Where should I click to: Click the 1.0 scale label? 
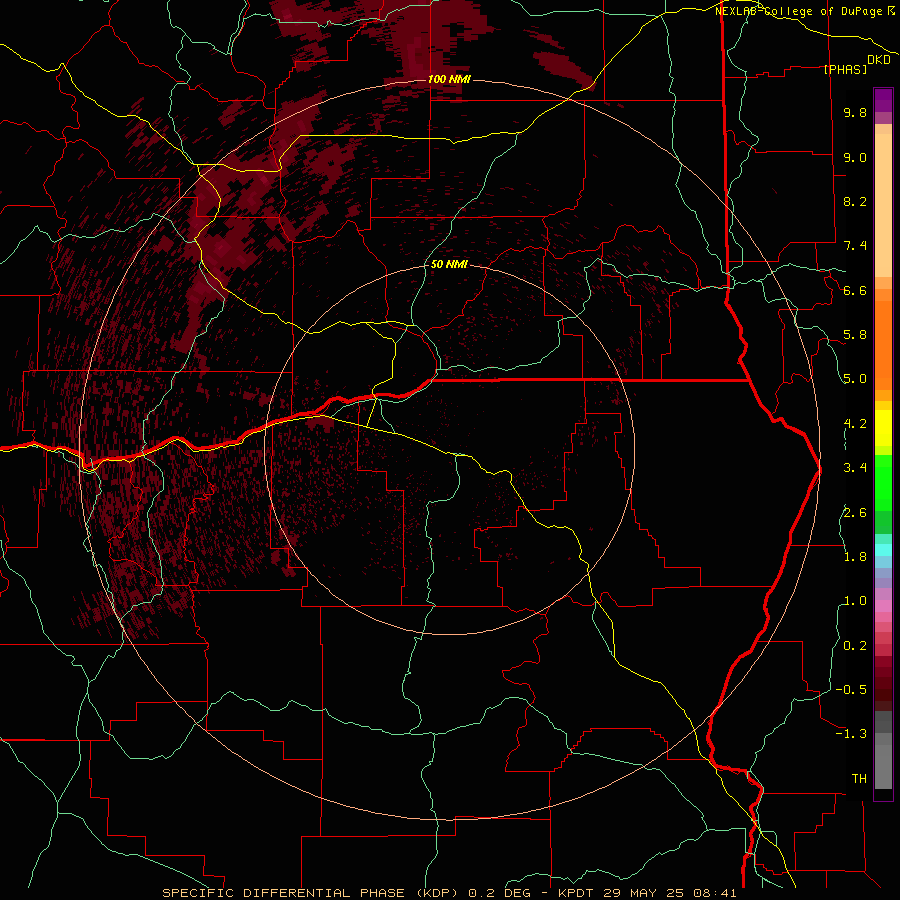click(x=855, y=601)
